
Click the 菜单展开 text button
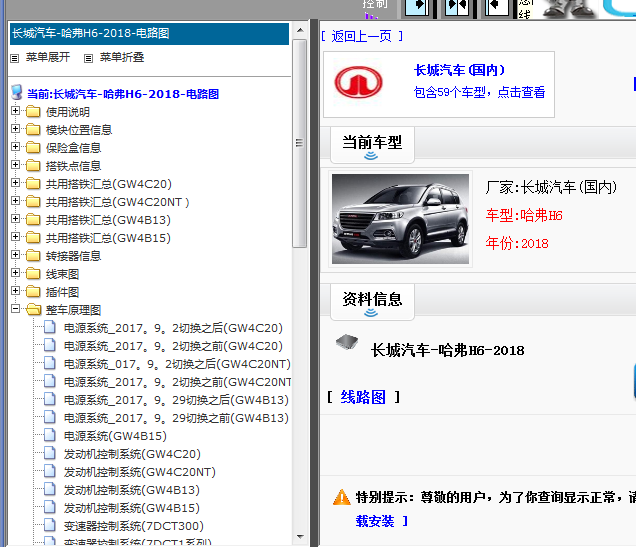coord(48,57)
